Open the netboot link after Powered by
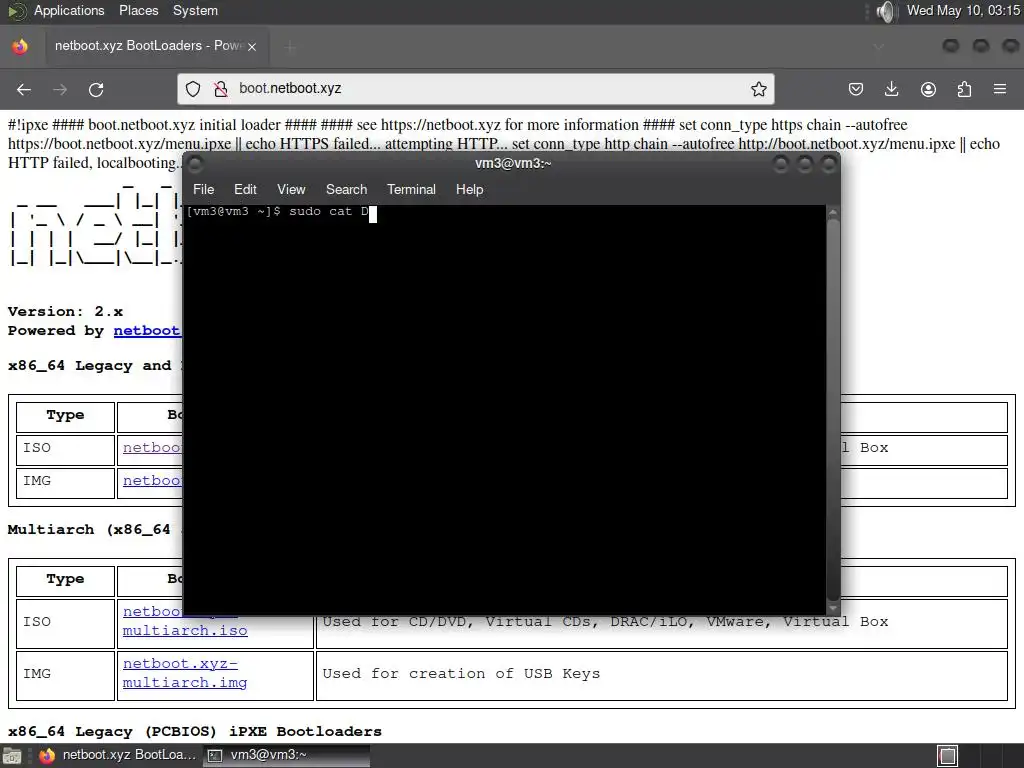The image size is (1024, 768). coord(147,330)
